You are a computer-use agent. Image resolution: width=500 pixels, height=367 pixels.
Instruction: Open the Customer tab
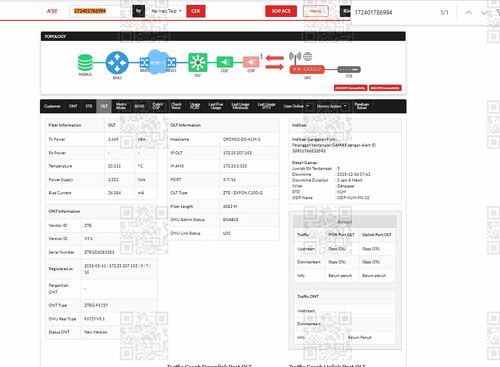(x=52, y=106)
